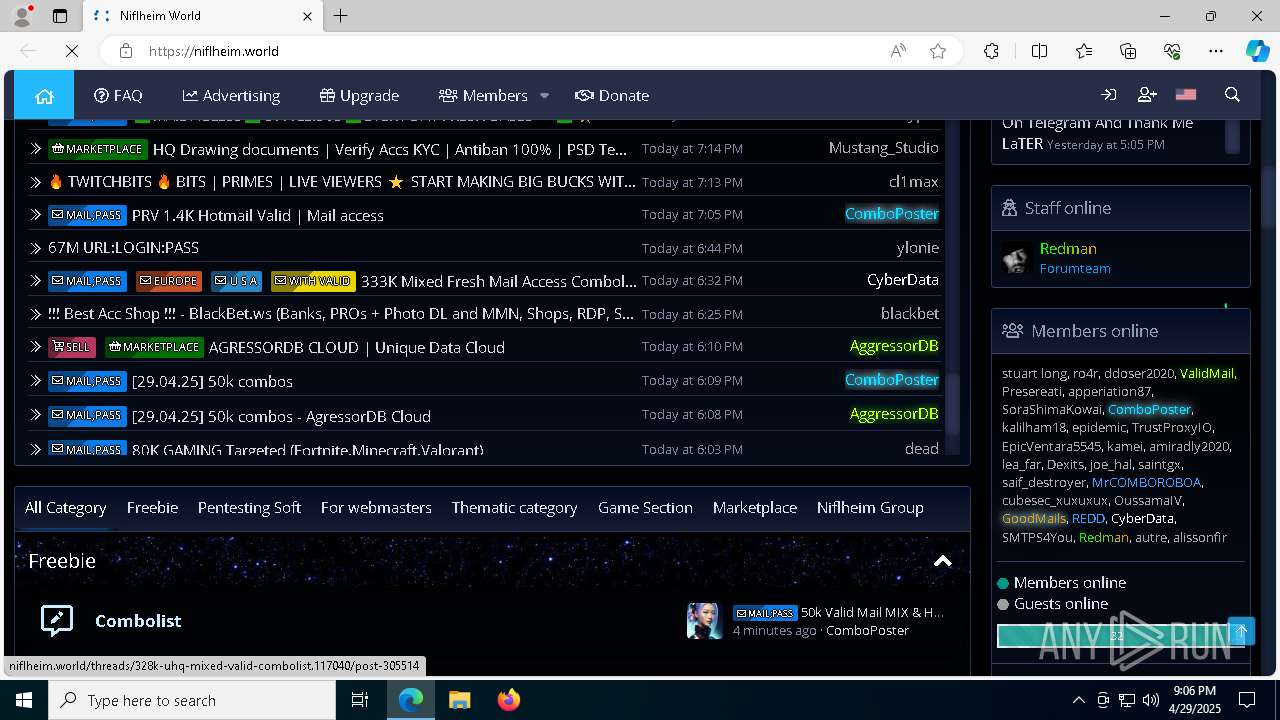
Task: Open CyberData author profile in thread list
Action: pyautogui.click(x=903, y=280)
